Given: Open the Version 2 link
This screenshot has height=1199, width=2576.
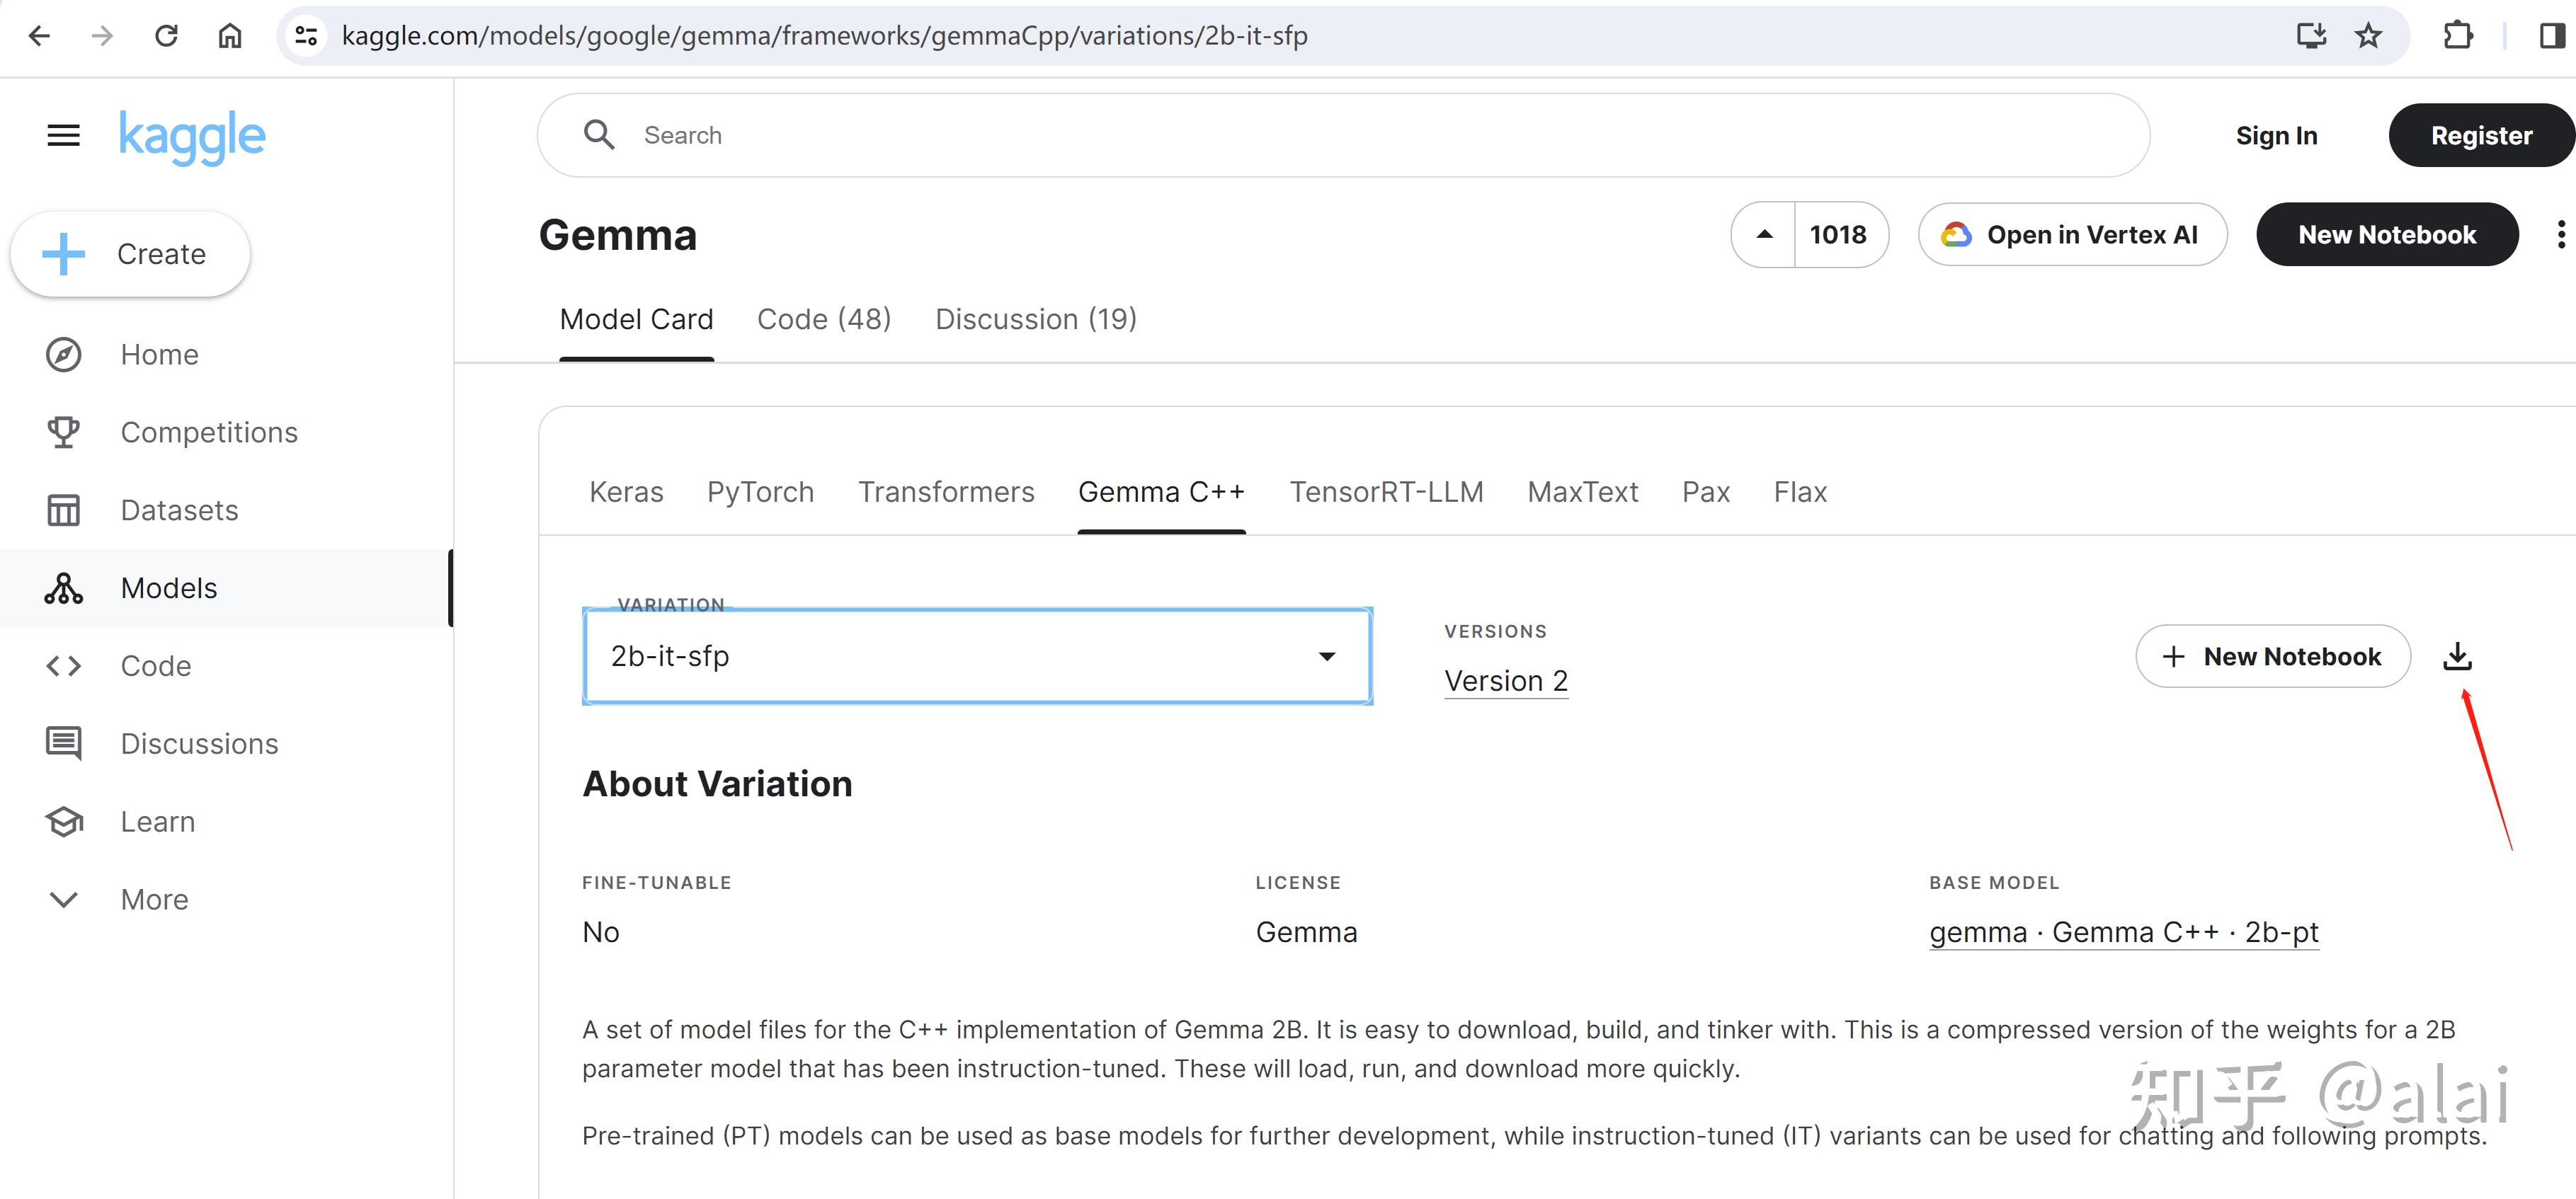Looking at the screenshot, I should (x=1505, y=680).
